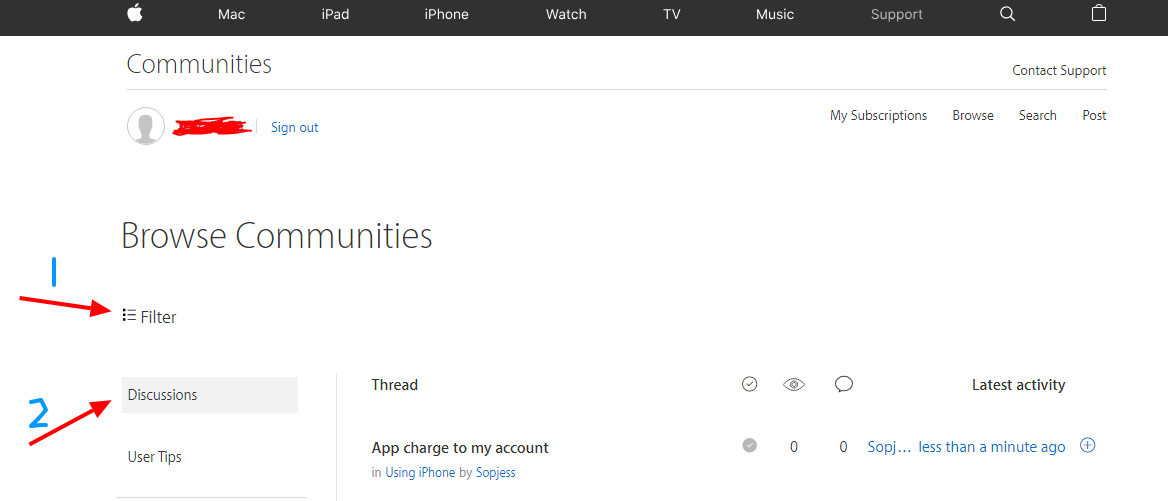
Task: Open the Support menu
Action: pyautogui.click(x=897, y=14)
